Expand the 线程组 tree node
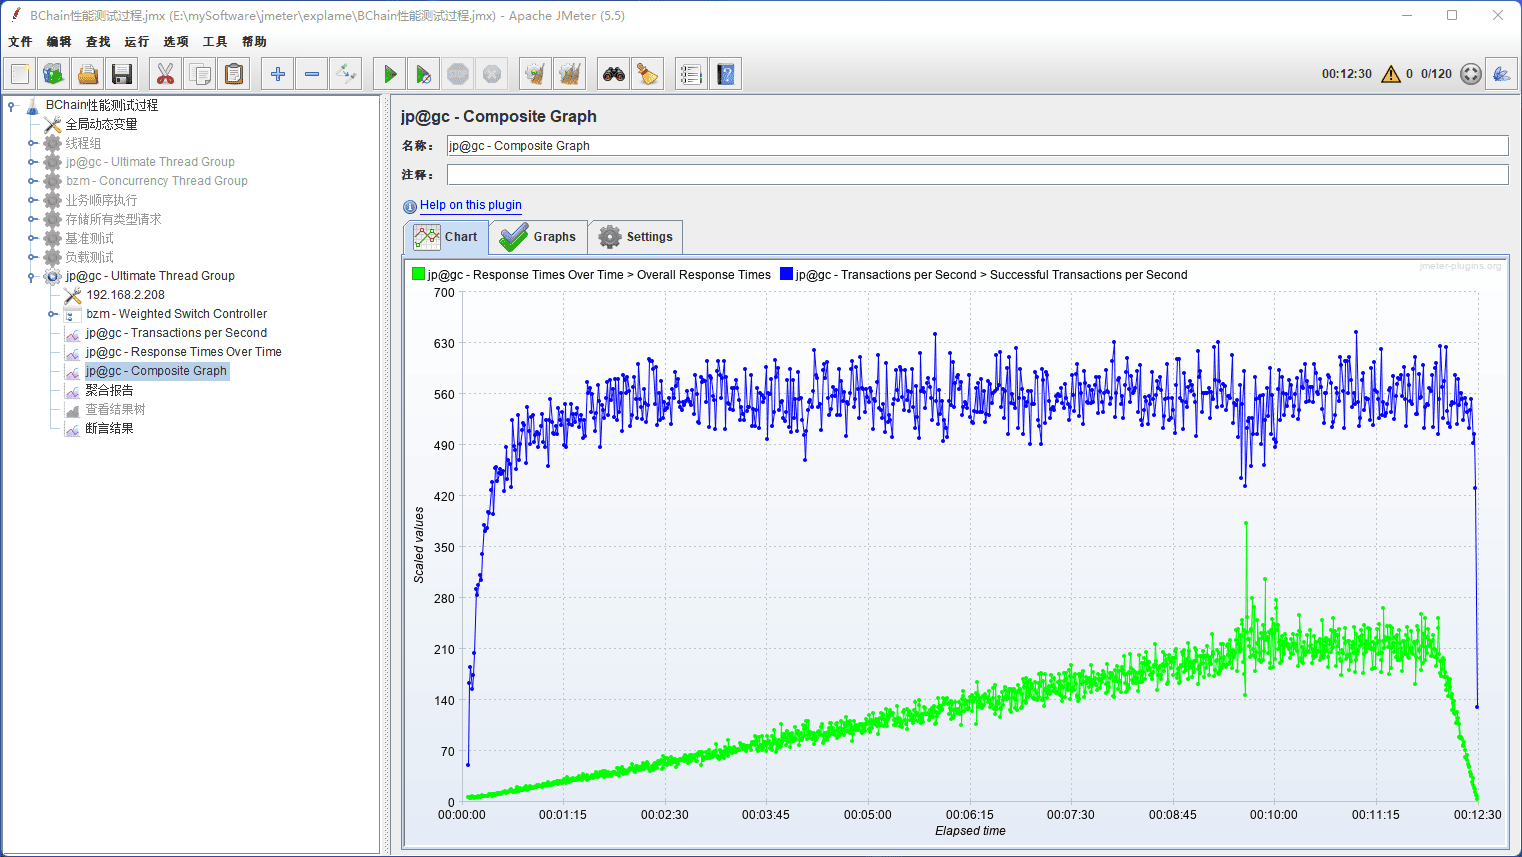This screenshot has height=857, width=1522. pyautogui.click(x=32, y=143)
